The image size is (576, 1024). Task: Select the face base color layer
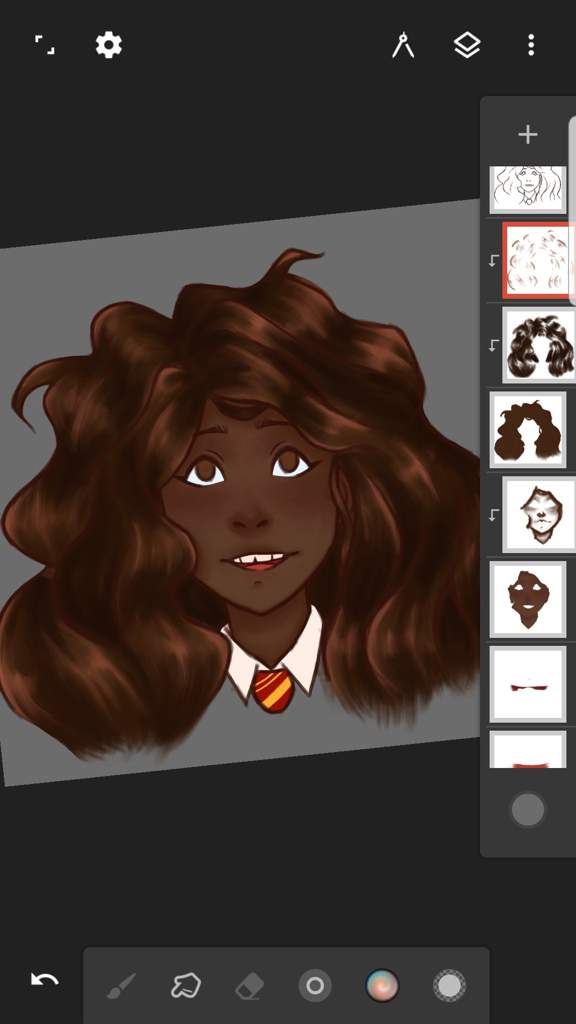coord(528,600)
